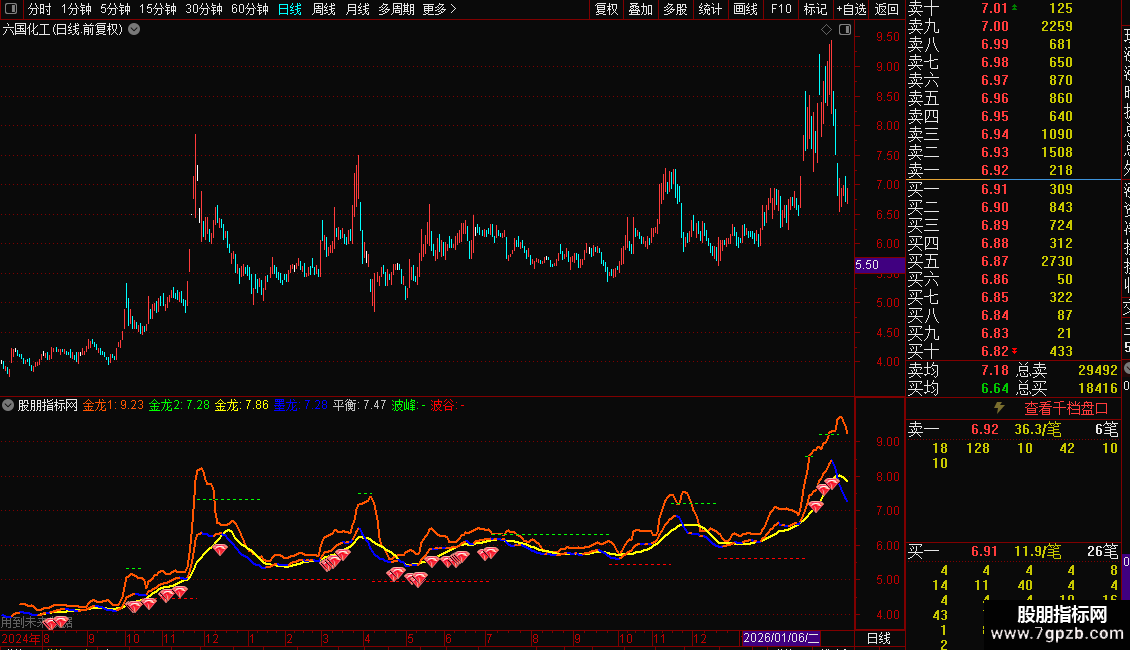Expand the 六国化工 chart title dropdown

point(135,29)
